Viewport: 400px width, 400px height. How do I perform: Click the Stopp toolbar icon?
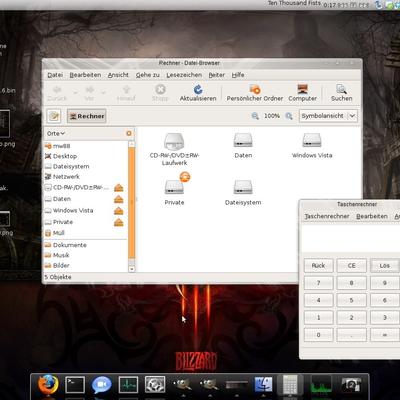click(160, 93)
